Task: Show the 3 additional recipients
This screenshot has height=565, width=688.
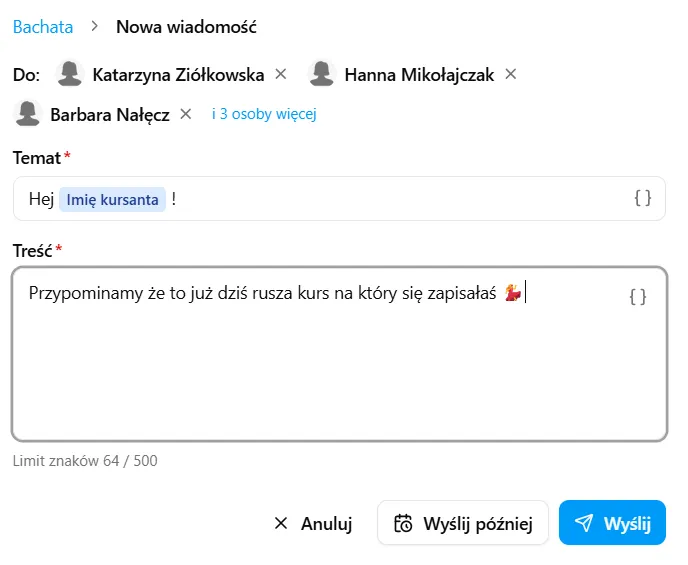Action: (264, 114)
